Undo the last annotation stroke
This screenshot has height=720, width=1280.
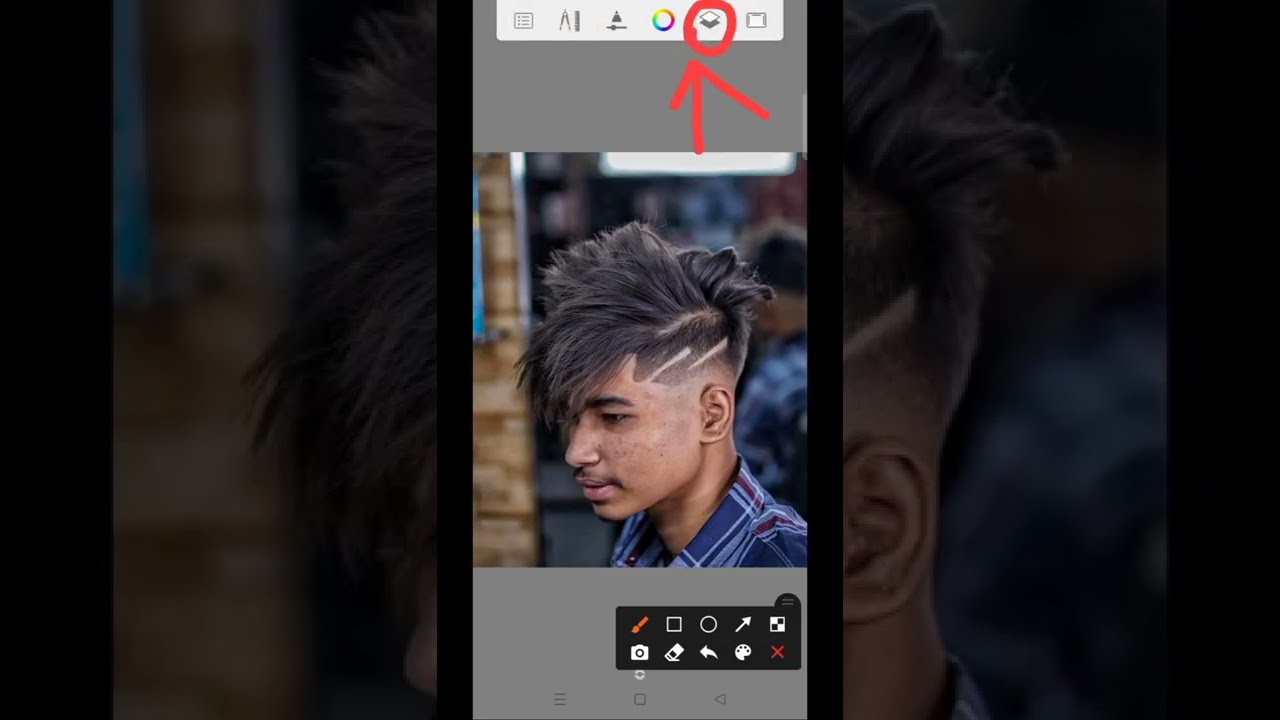[708, 653]
